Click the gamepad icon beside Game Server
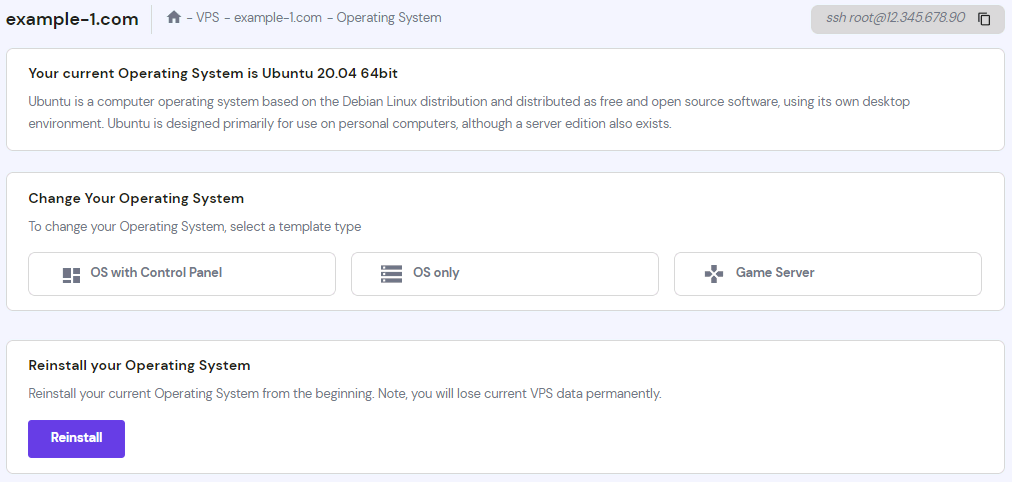The width and height of the screenshot is (1012, 482). [714, 274]
